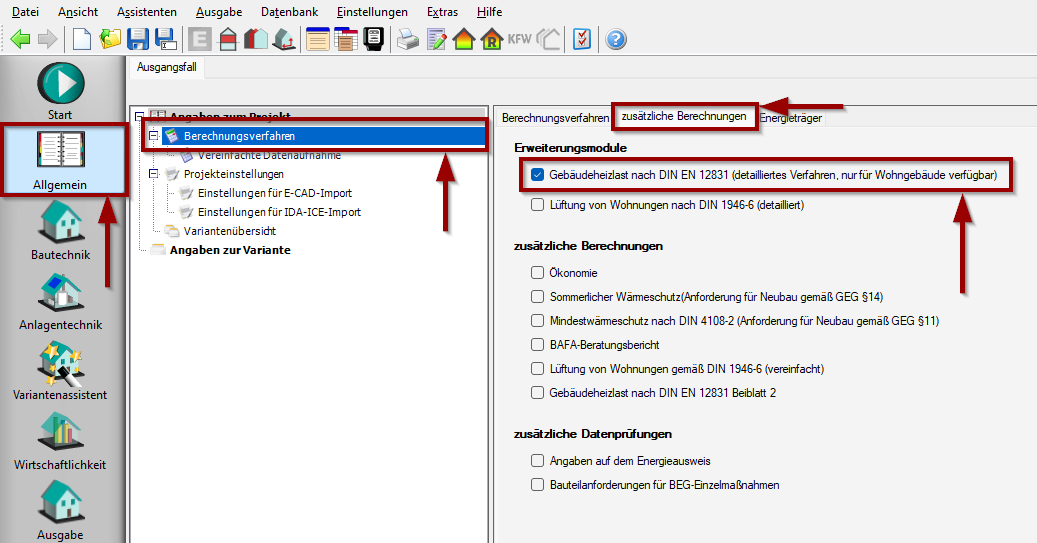The width and height of the screenshot is (1037, 543).
Task: Collapse the Angaben zum Projekt node
Action: 140,117
